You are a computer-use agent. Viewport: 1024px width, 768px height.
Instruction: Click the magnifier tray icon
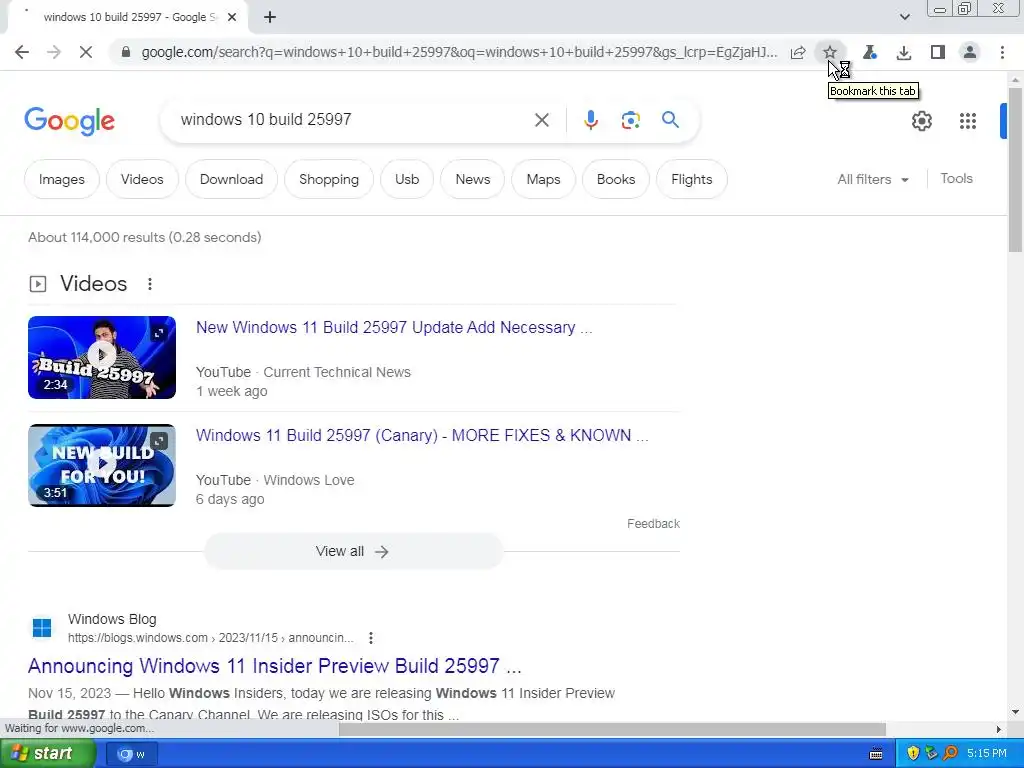tap(950, 754)
